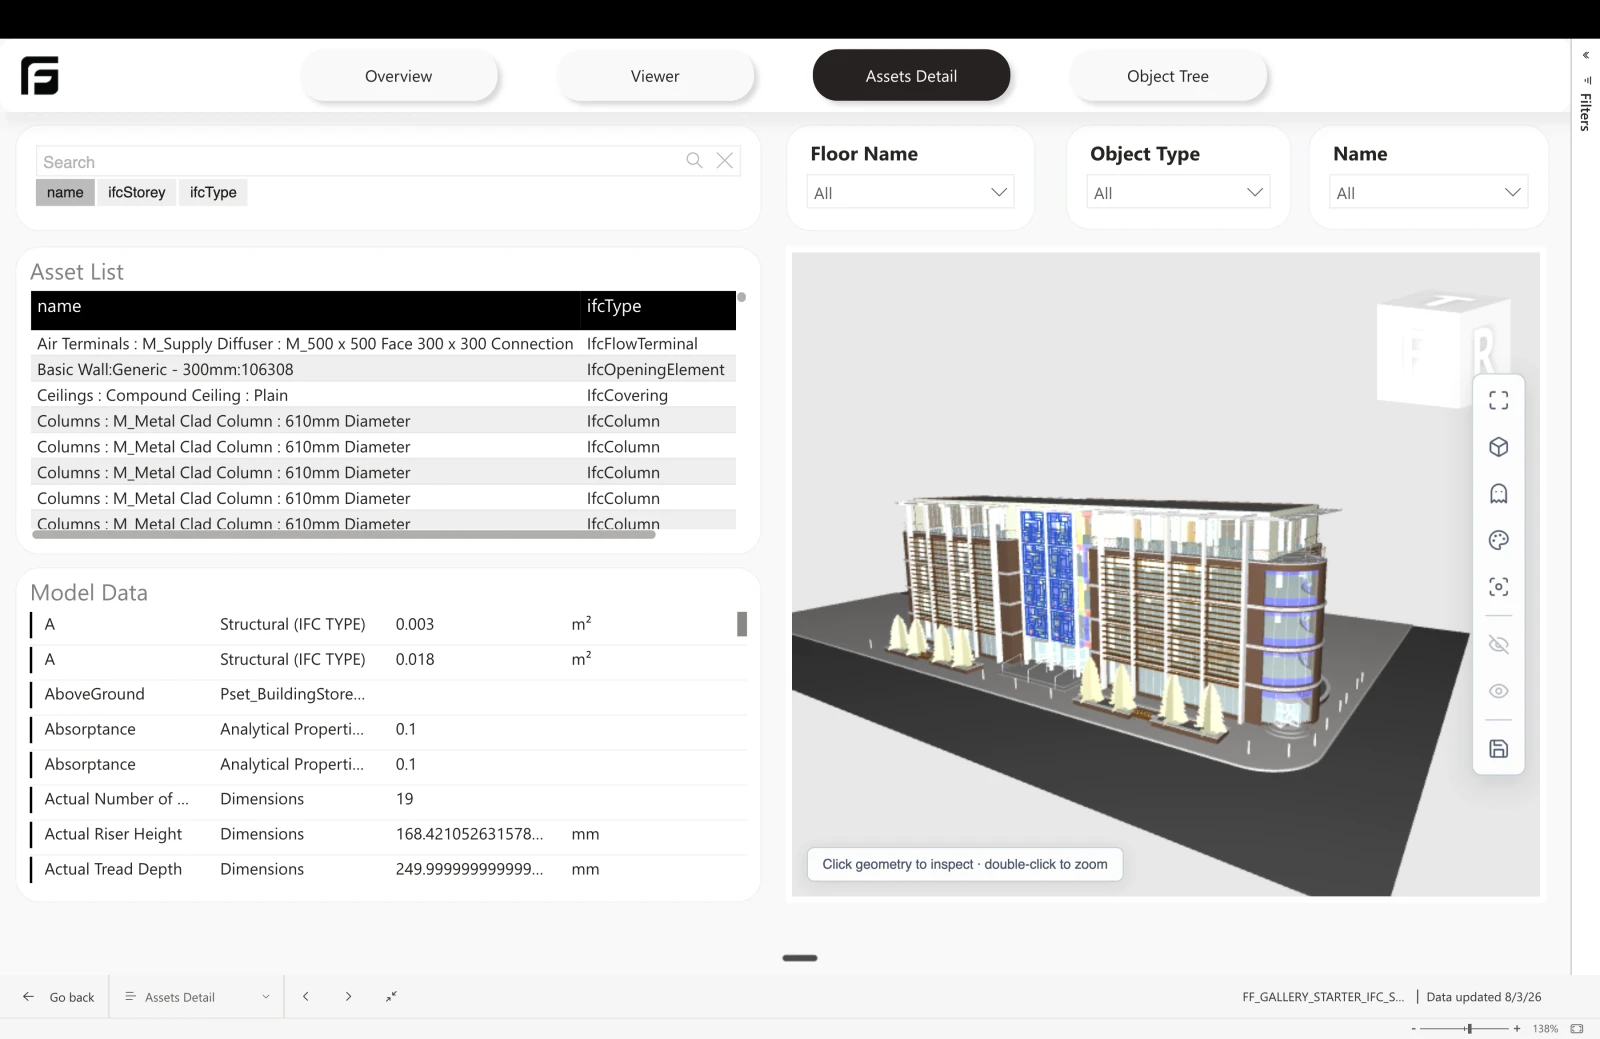Click the Actual Number of ... property
Screen dimensions: 1600x1039
[x=116, y=799]
